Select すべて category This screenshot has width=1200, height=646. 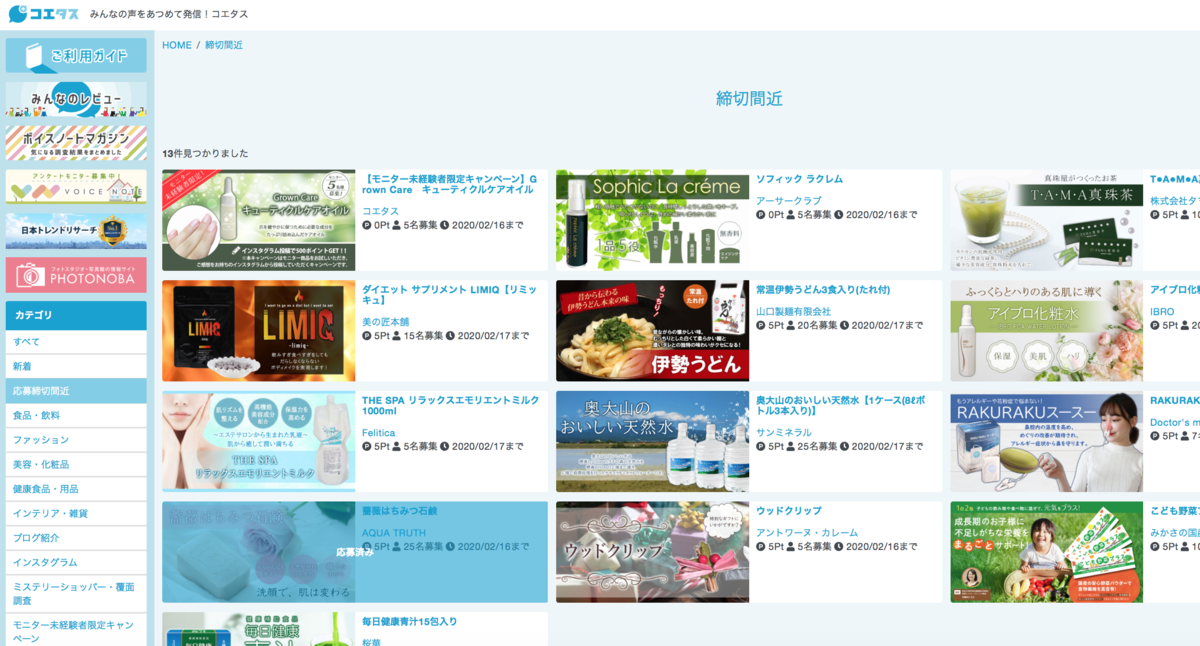(76, 342)
